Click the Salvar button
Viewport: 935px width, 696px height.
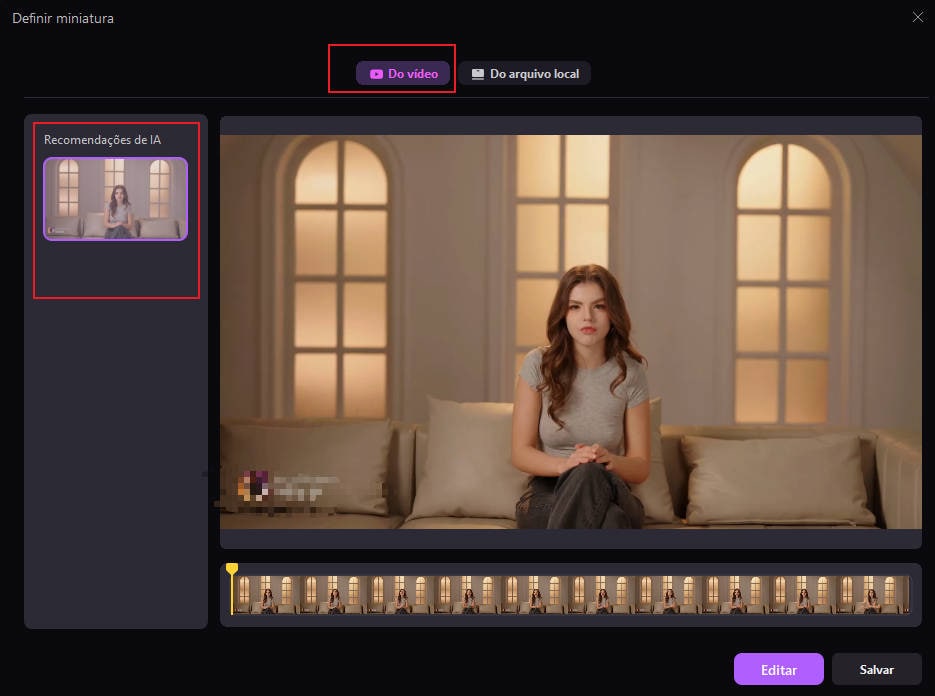click(876, 669)
